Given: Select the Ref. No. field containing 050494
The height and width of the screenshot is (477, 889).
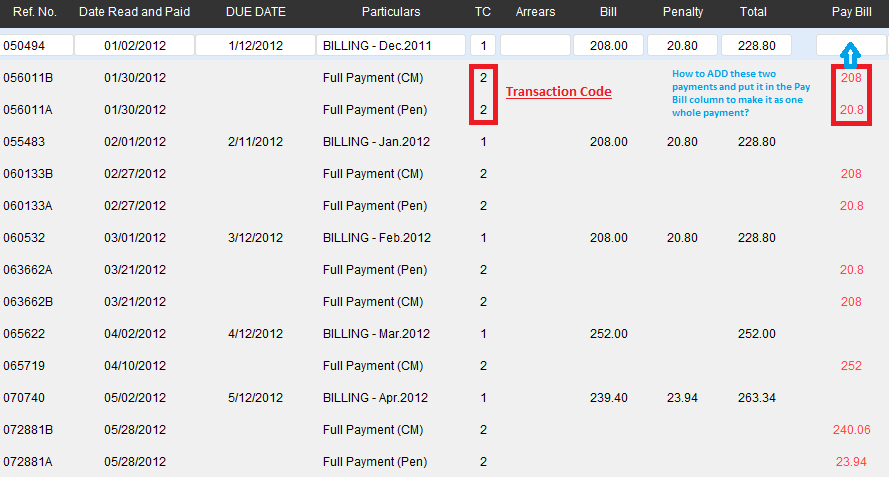Looking at the screenshot, I should (x=37, y=46).
